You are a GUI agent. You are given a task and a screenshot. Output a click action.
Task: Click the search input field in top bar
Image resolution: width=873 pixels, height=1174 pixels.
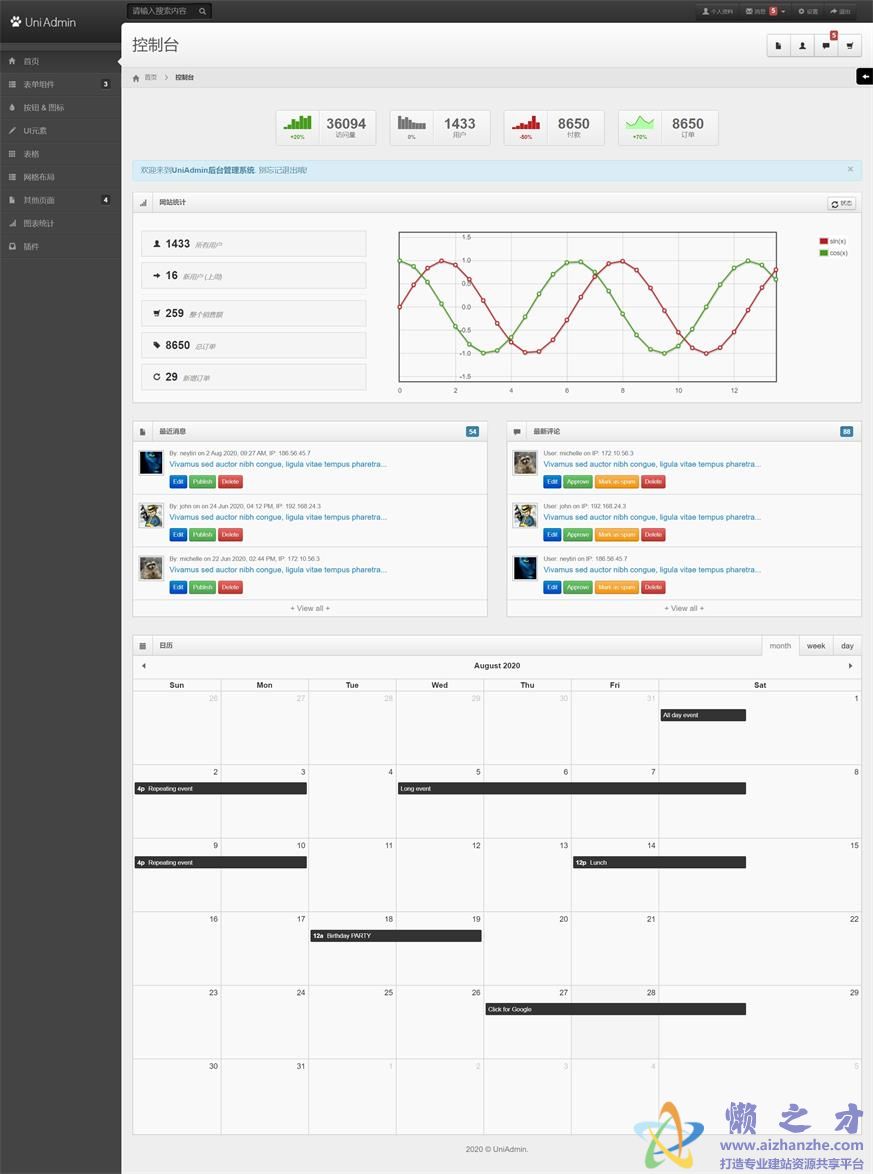(160, 11)
